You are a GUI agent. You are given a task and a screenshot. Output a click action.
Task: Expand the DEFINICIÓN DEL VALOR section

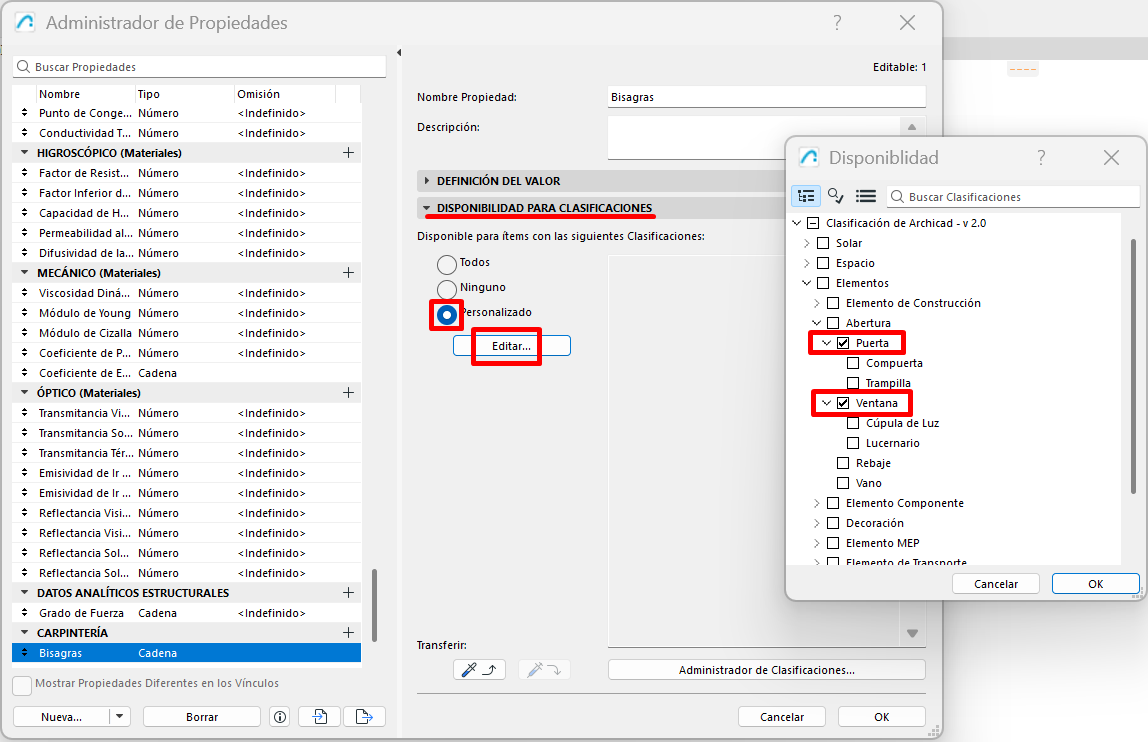coord(427,181)
